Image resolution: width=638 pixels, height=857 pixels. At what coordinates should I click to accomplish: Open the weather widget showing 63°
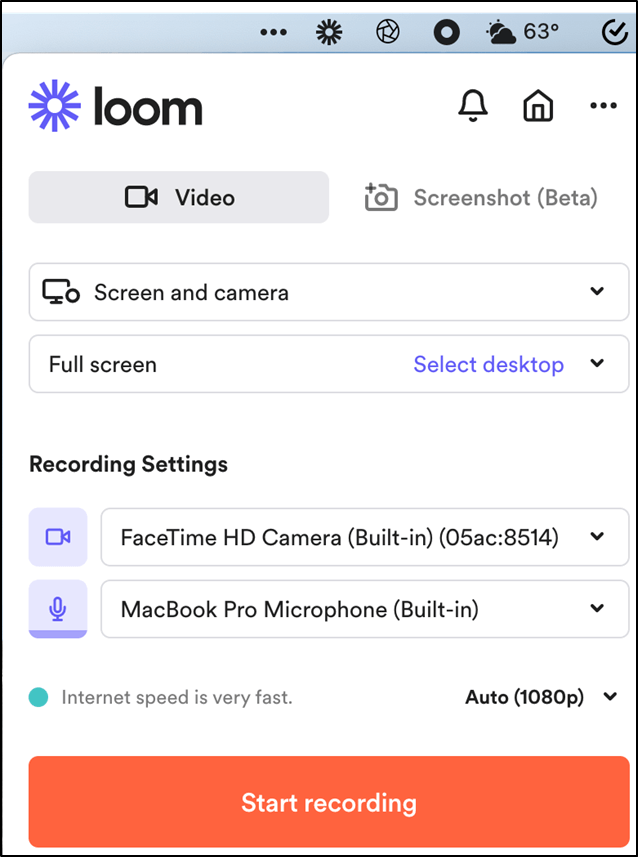(522, 32)
